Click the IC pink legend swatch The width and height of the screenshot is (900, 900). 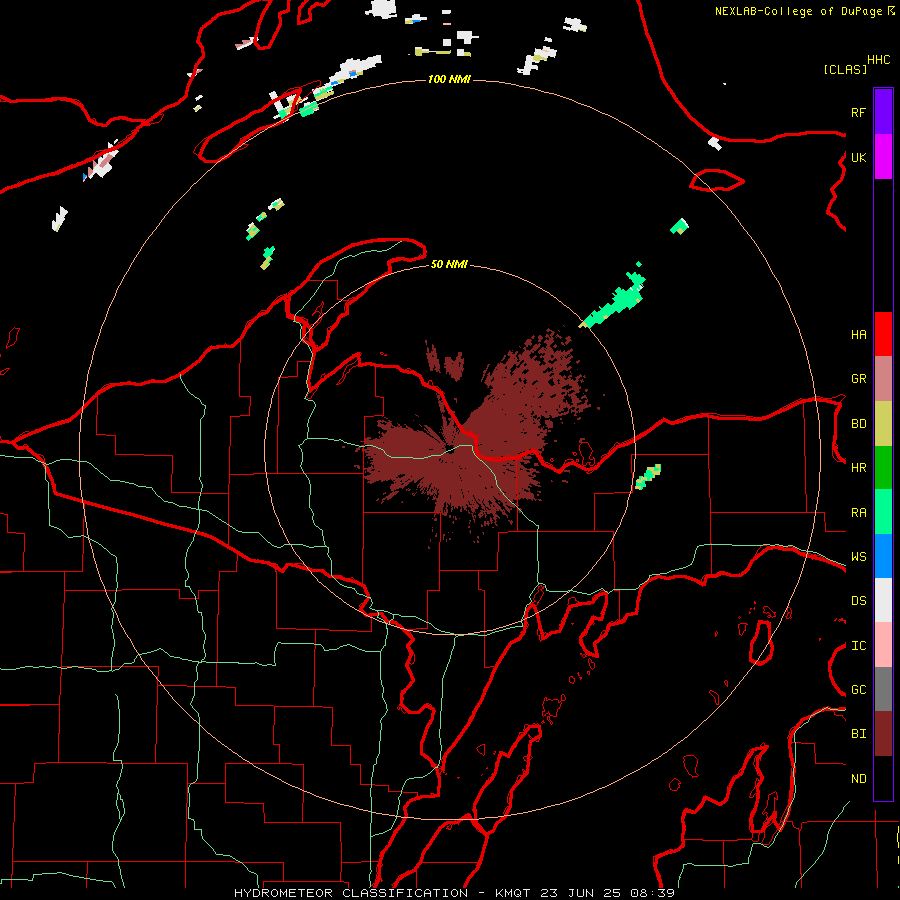coord(883,645)
